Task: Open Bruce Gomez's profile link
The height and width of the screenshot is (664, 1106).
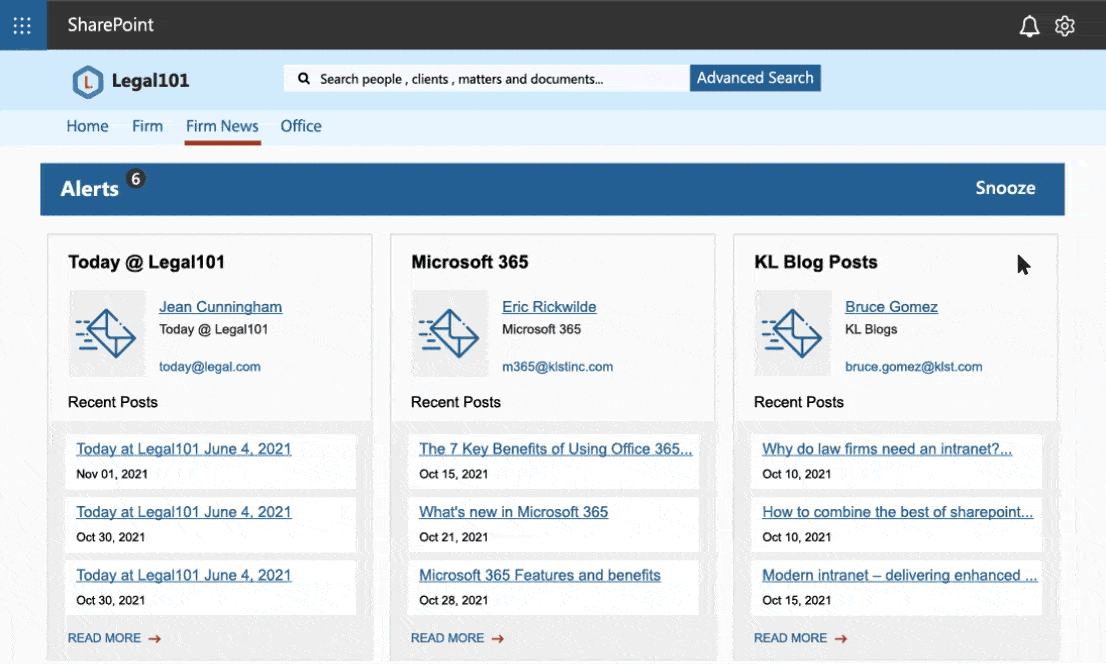Action: point(892,307)
